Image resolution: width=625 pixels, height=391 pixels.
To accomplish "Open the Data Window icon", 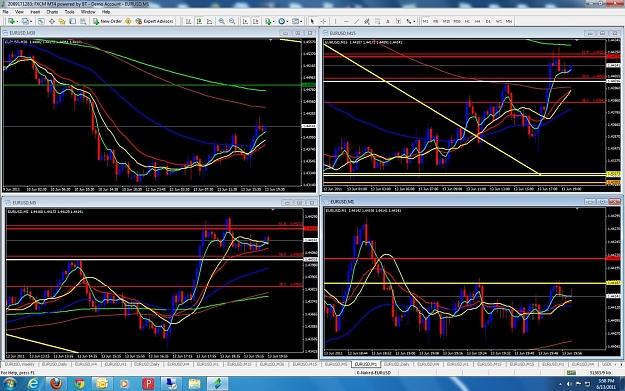I will pos(52,21).
